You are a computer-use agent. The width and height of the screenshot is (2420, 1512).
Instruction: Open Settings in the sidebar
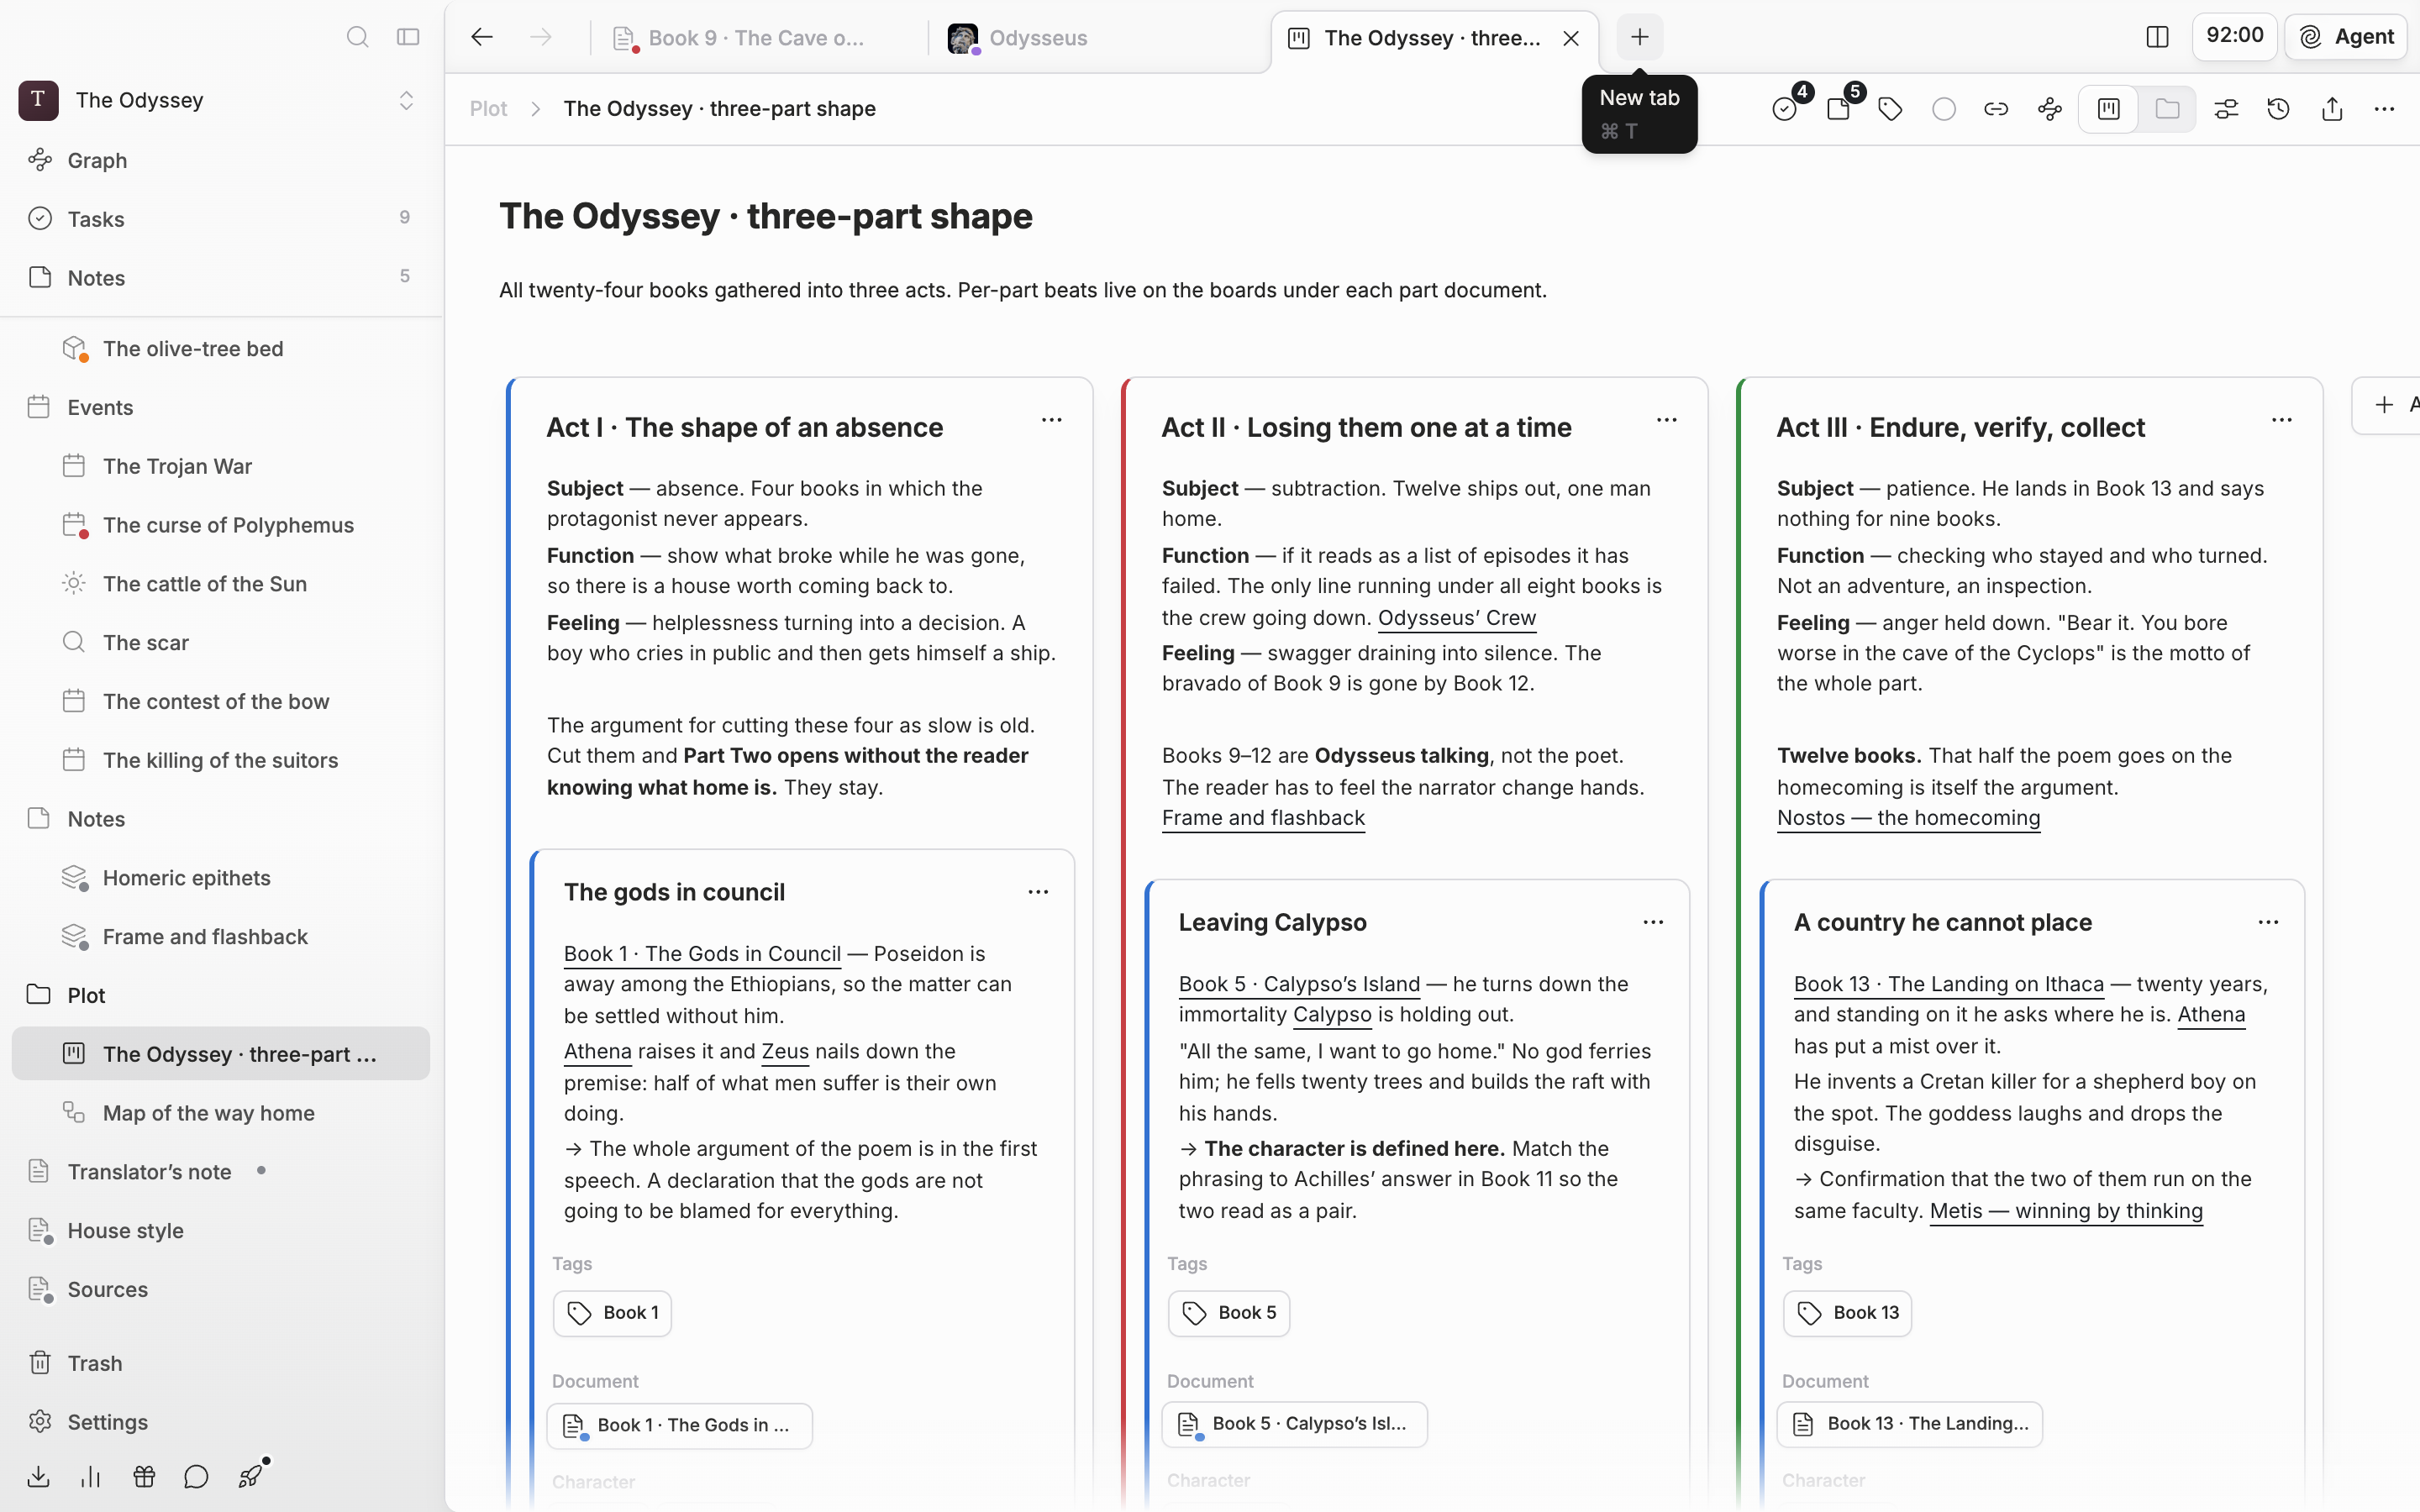[221, 1422]
